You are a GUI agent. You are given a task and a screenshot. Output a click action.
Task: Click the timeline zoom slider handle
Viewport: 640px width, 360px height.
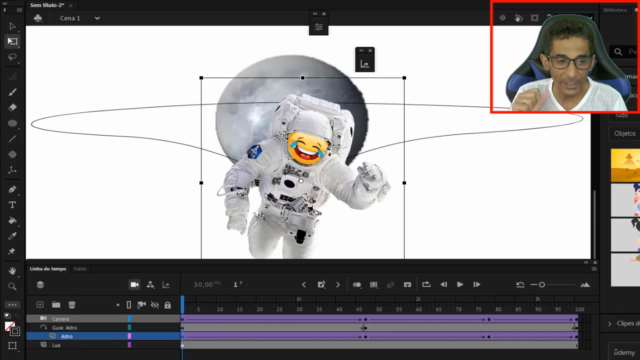tap(542, 285)
